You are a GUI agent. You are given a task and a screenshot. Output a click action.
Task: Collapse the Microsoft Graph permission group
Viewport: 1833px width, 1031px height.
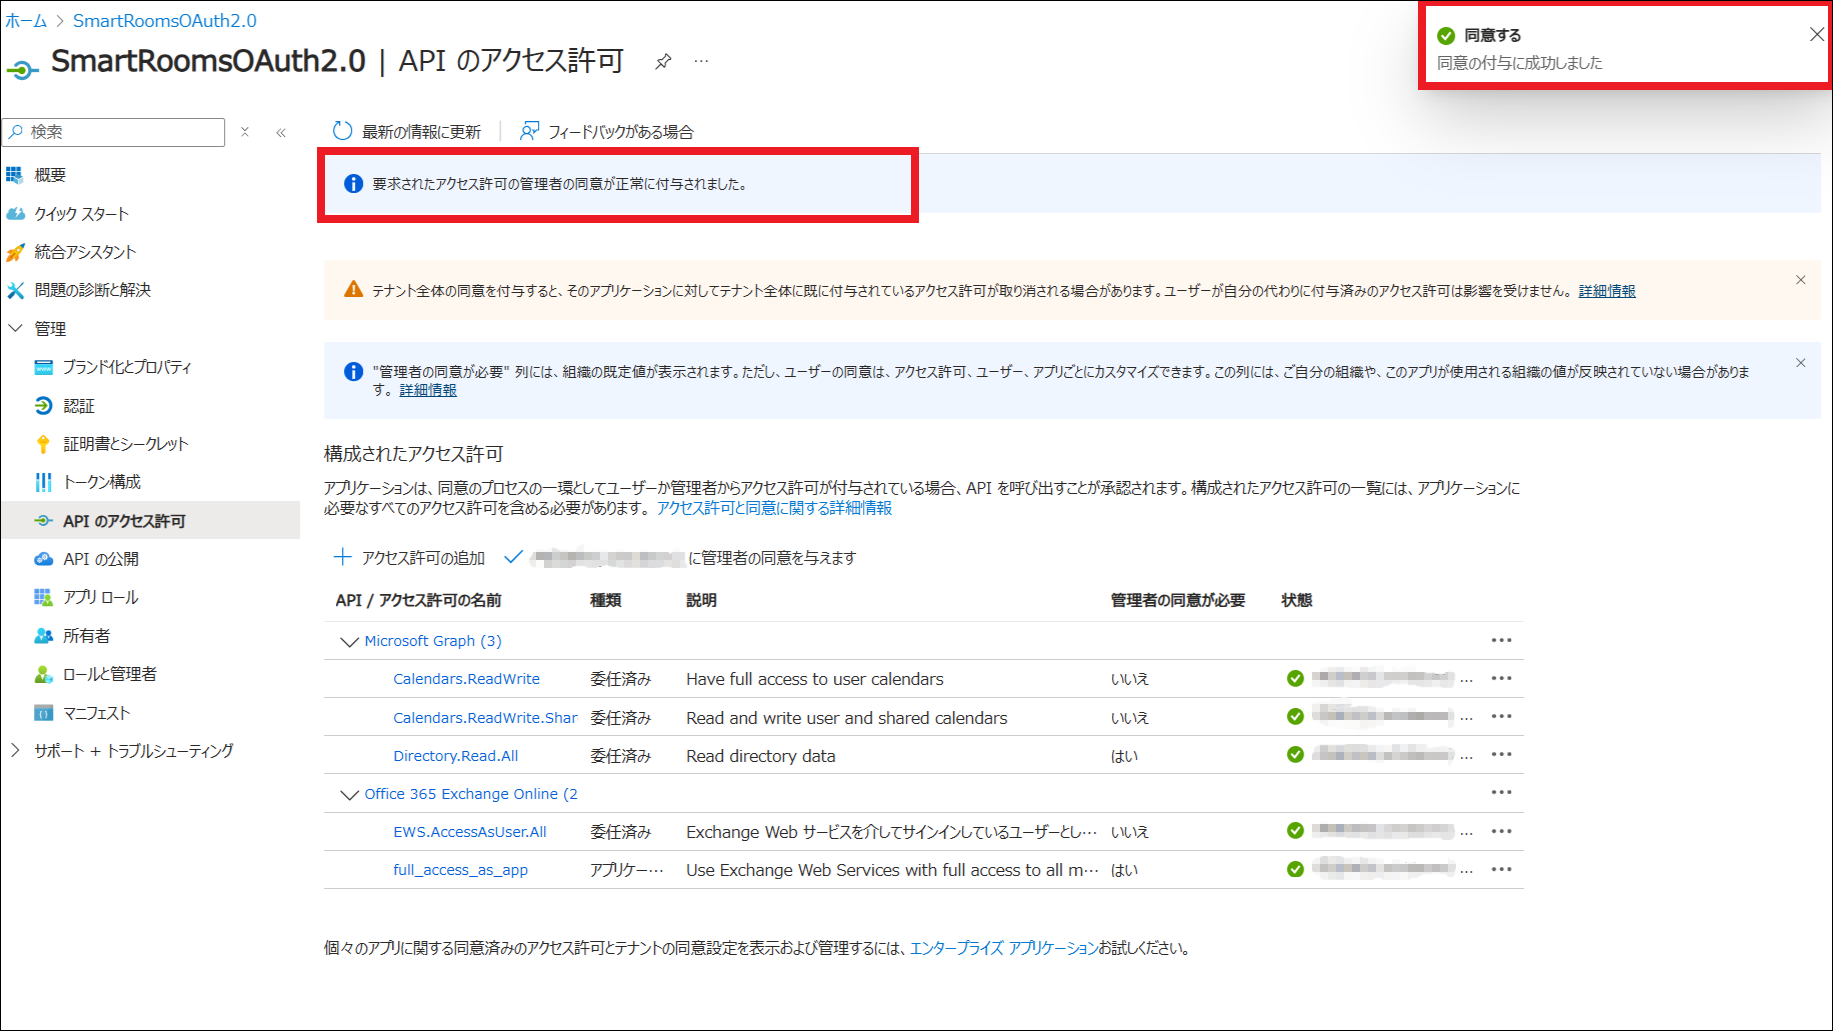coord(349,641)
